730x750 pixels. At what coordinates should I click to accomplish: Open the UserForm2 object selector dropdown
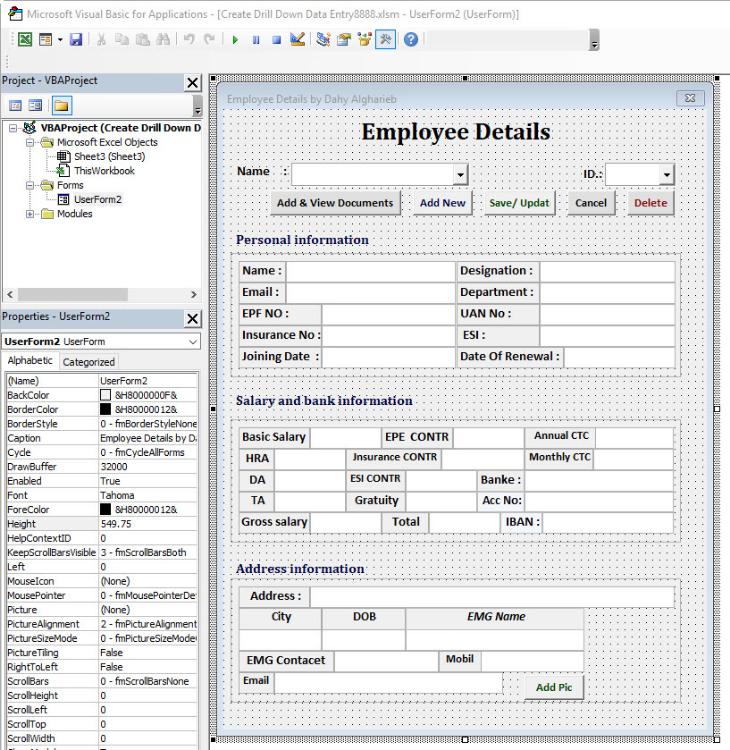tap(193, 342)
